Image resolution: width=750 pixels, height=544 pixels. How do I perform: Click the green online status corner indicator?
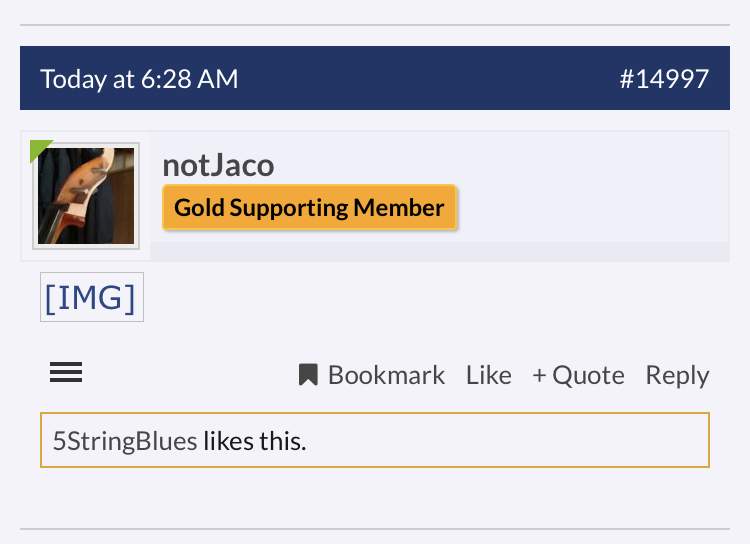40,150
